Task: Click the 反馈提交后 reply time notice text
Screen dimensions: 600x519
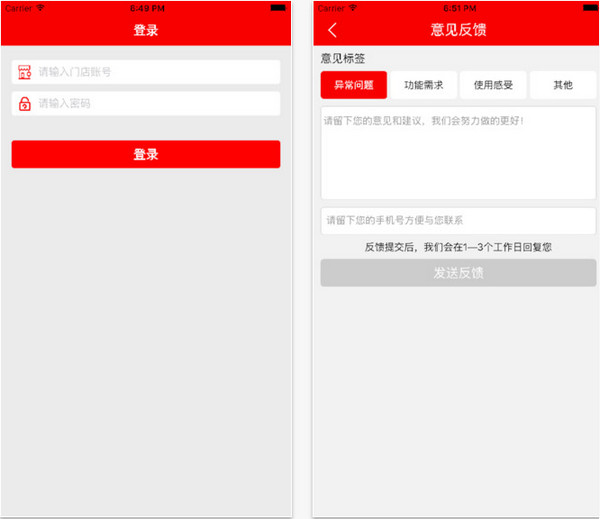Action: click(458, 247)
